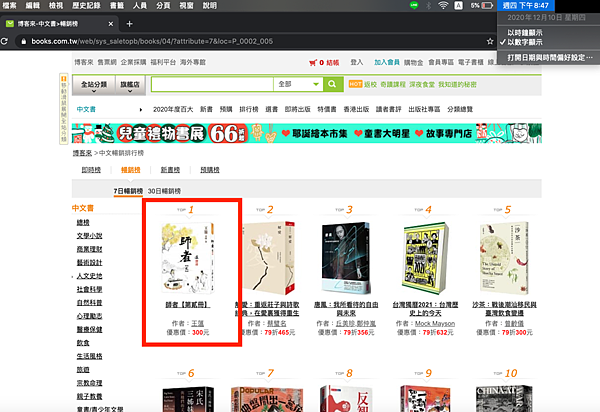Open Wi-Fi status in menu bar
This screenshot has width=600, height=412.
[443, 5]
